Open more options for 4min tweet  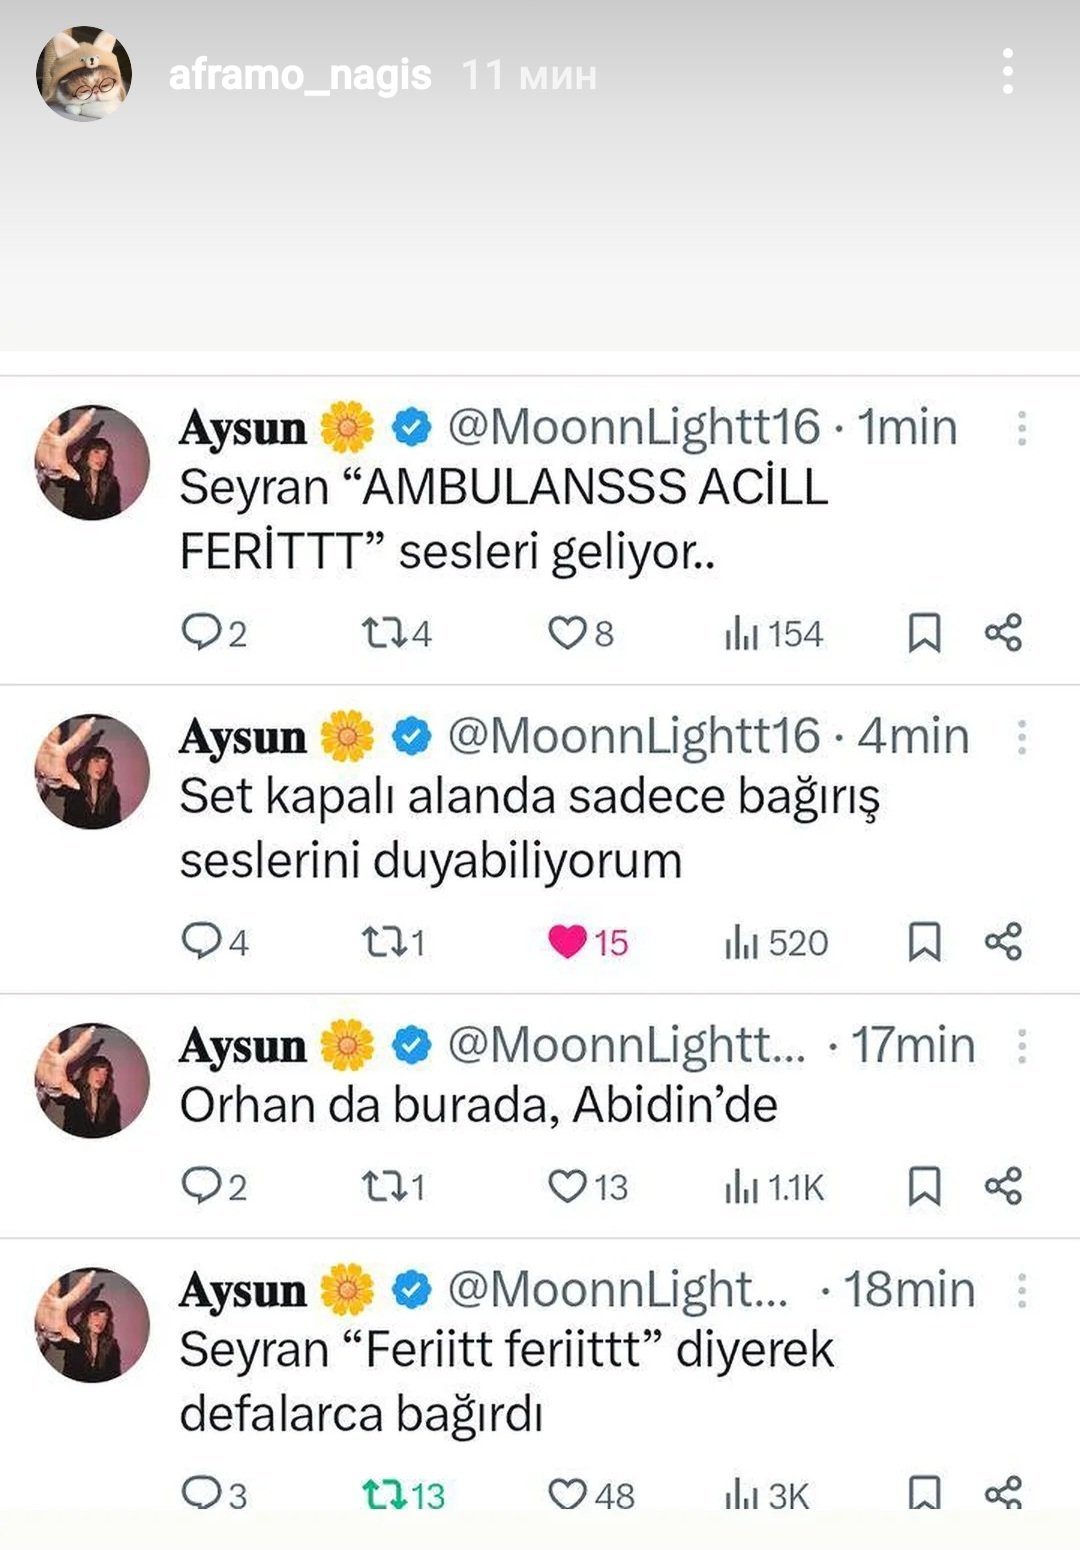(x=1021, y=737)
